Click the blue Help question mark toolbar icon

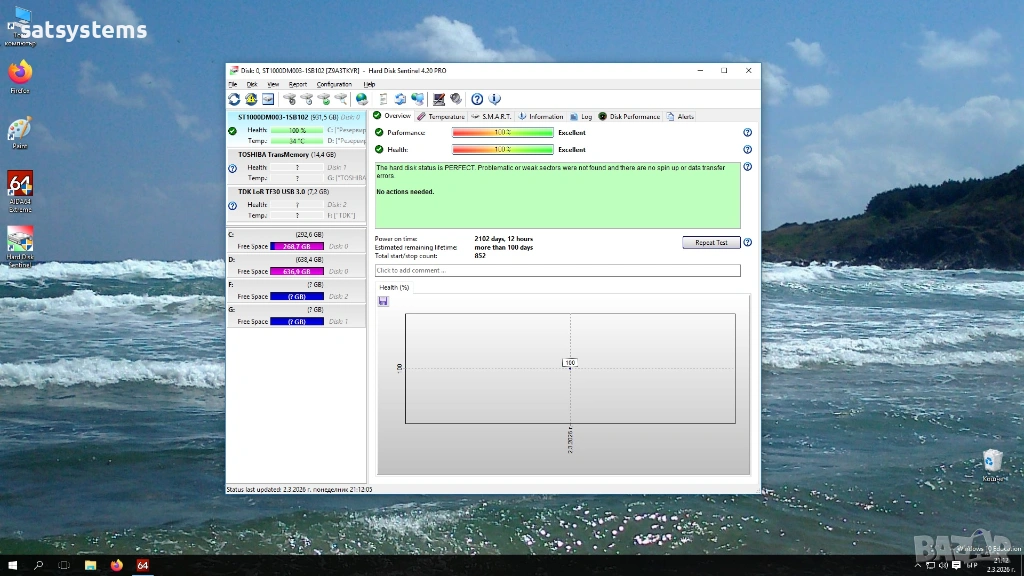(x=477, y=99)
